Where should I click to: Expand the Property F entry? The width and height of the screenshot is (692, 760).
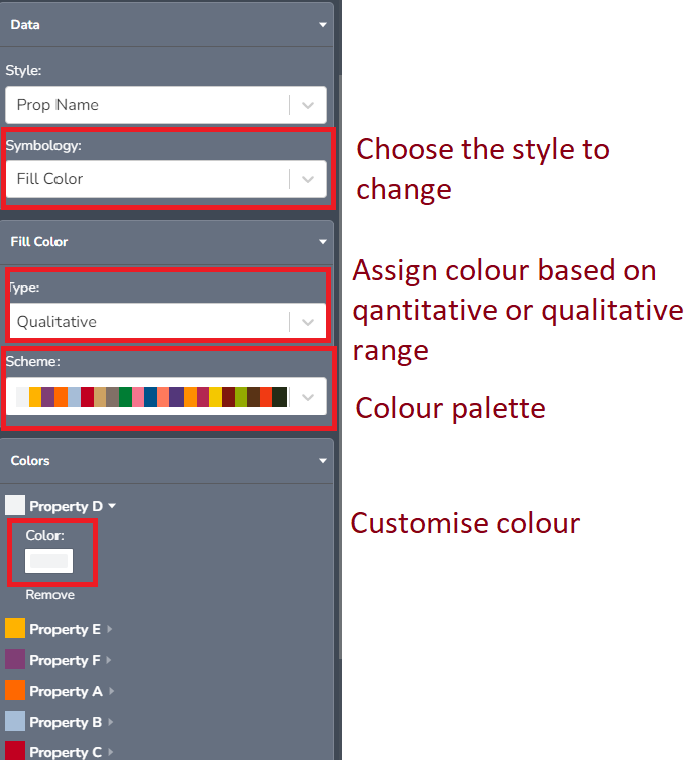[109, 661]
